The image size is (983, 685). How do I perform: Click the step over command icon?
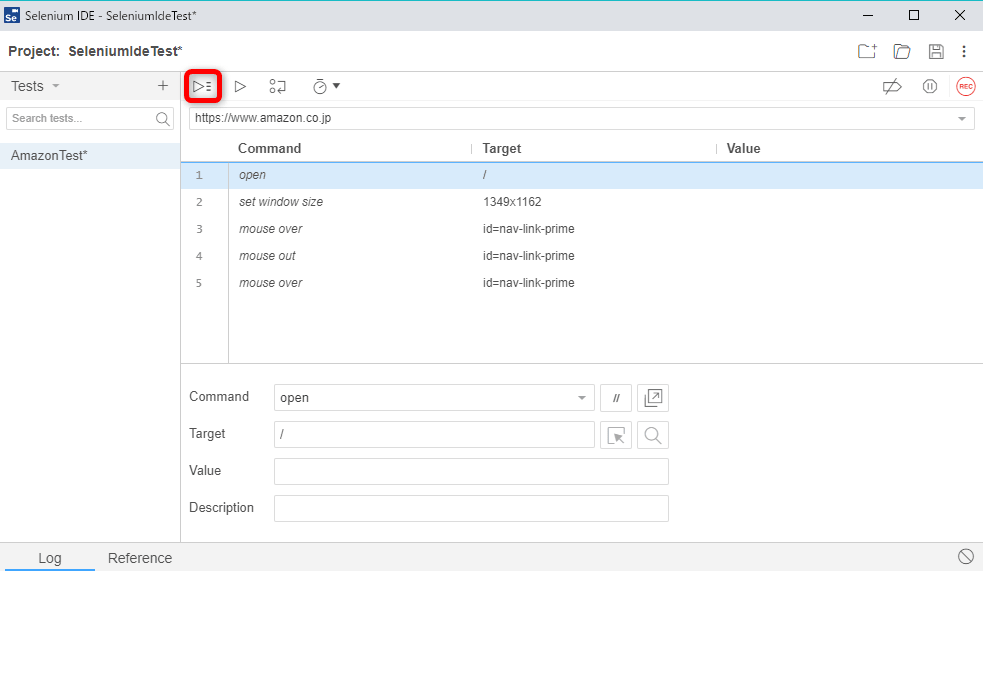tap(277, 86)
